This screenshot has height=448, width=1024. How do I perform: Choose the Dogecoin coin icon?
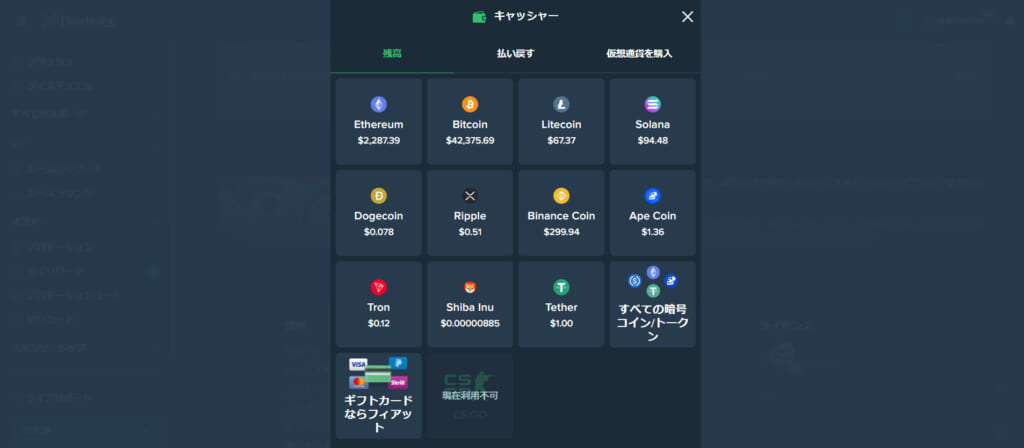click(379, 196)
